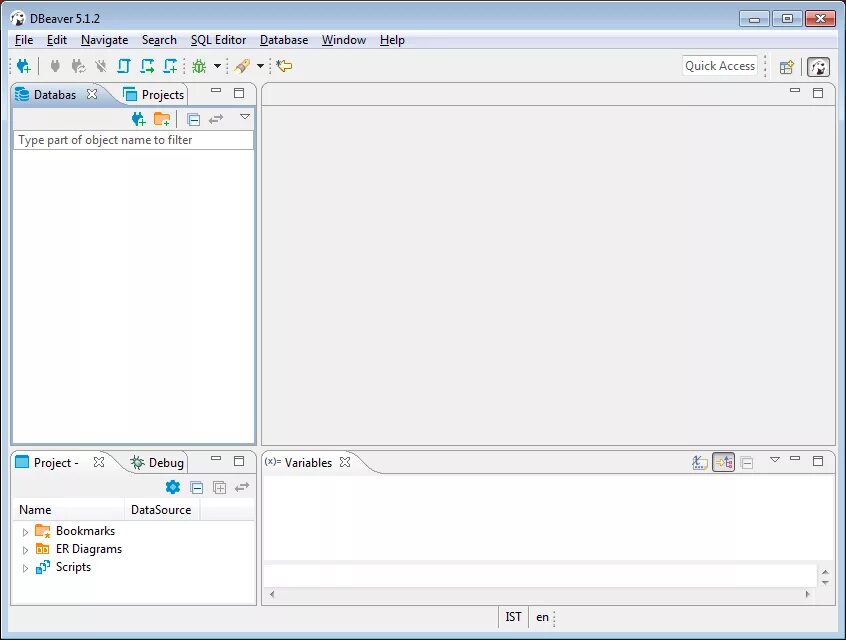Open the Debug icon dropdown arrow
Screen dimensions: 846x640
217,66
